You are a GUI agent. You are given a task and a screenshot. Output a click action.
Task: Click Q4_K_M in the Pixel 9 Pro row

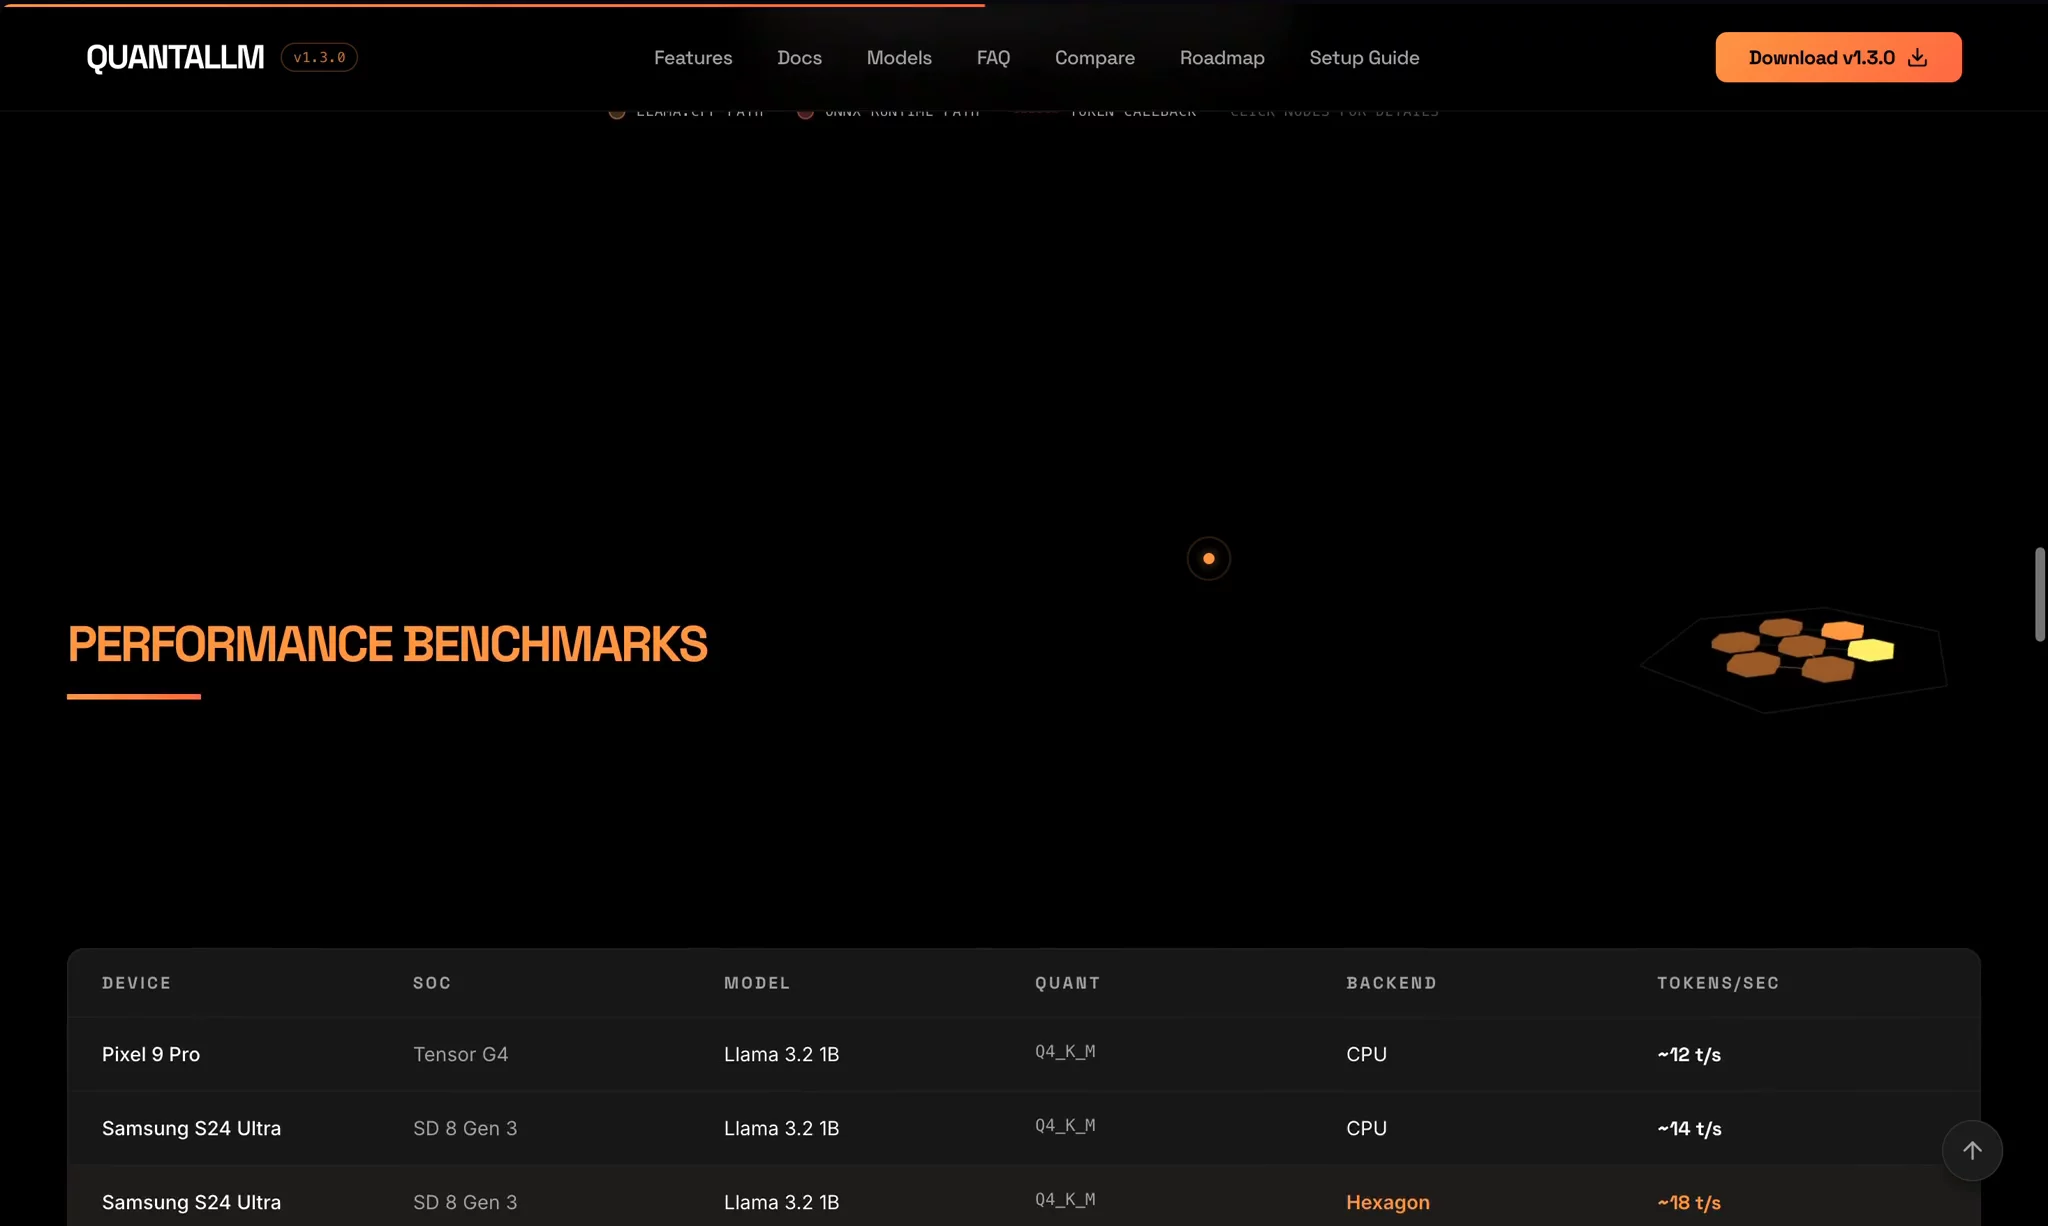[x=1065, y=1052]
